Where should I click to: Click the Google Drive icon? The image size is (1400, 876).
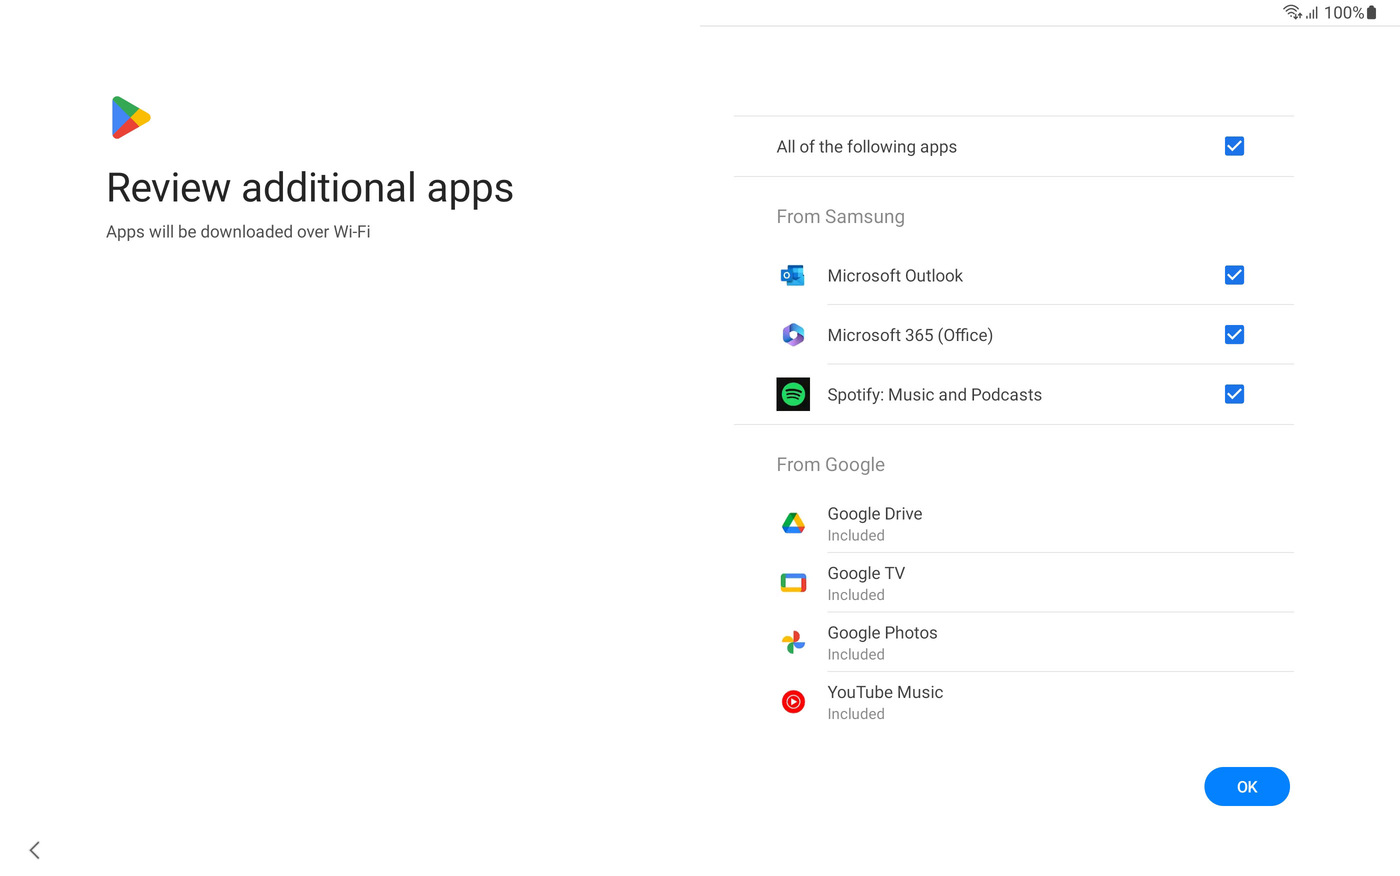(x=793, y=522)
